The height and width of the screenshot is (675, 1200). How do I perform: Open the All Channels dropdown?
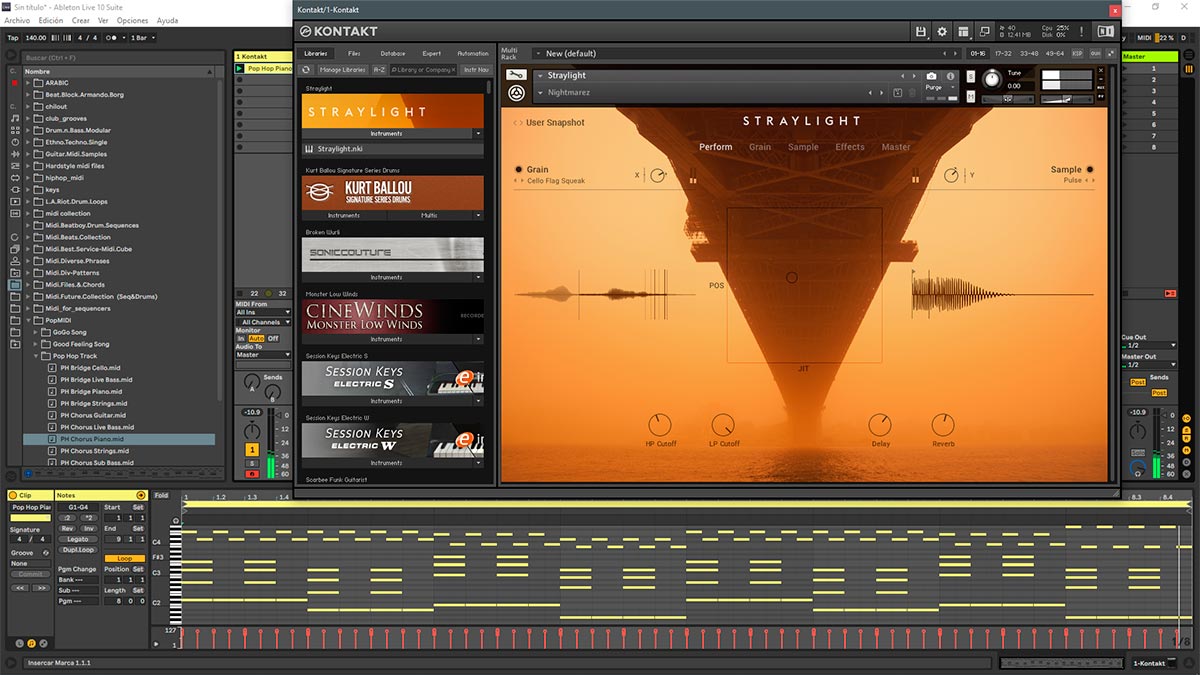coord(265,322)
